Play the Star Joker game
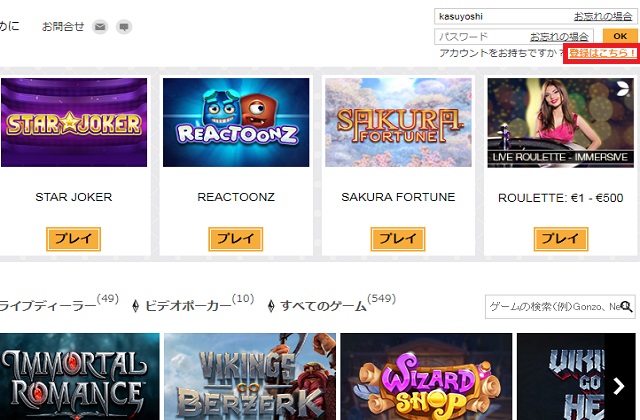The image size is (640, 420). coord(73,239)
